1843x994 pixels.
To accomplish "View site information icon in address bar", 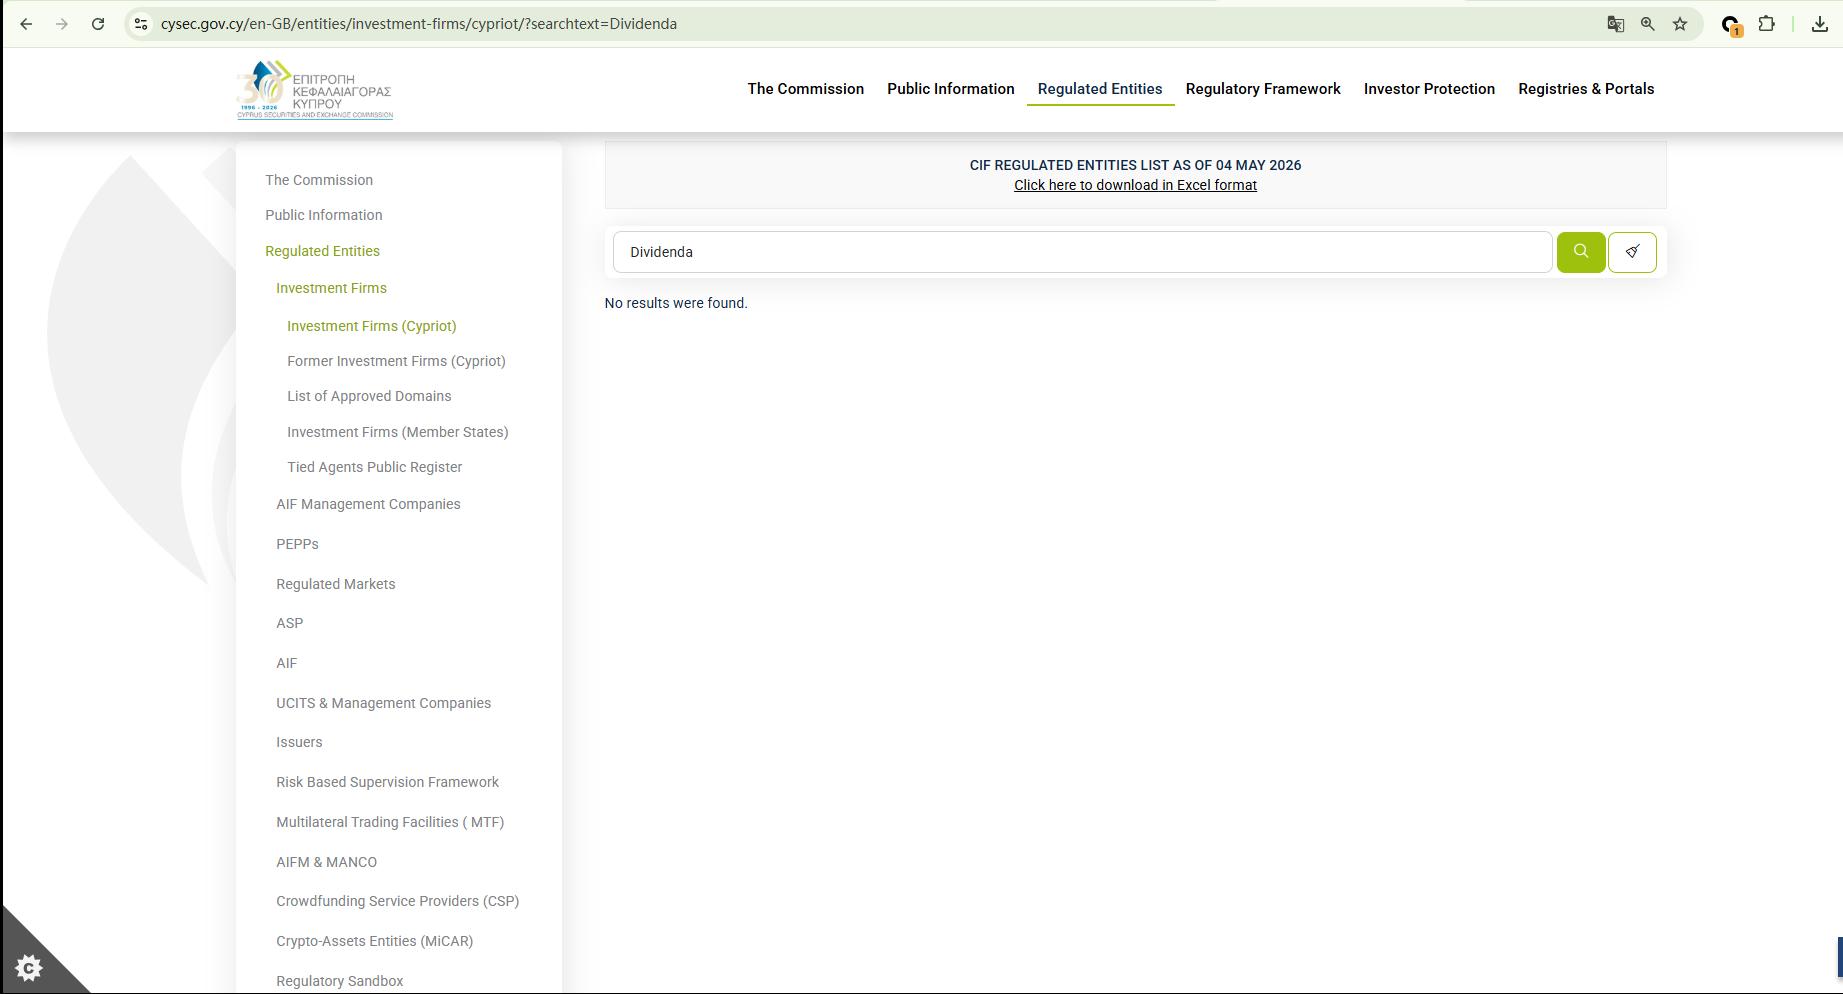I will coord(141,24).
